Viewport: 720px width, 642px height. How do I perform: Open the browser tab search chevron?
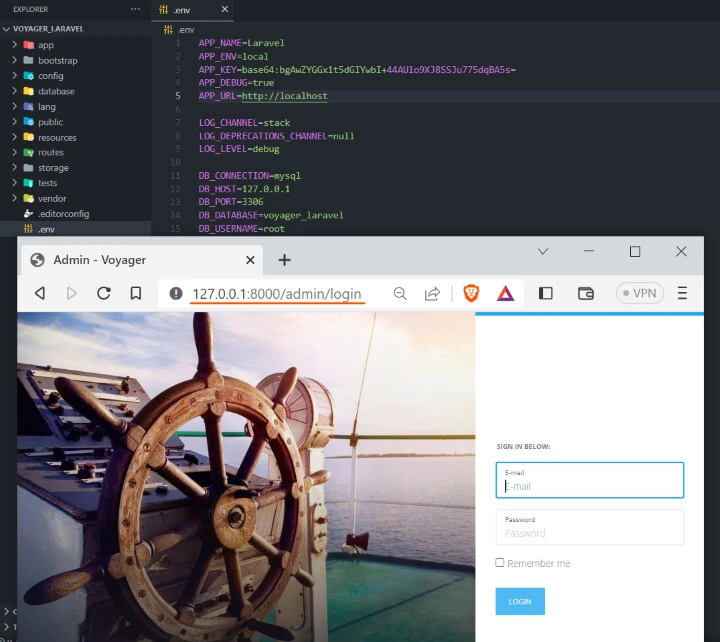[x=543, y=252]
